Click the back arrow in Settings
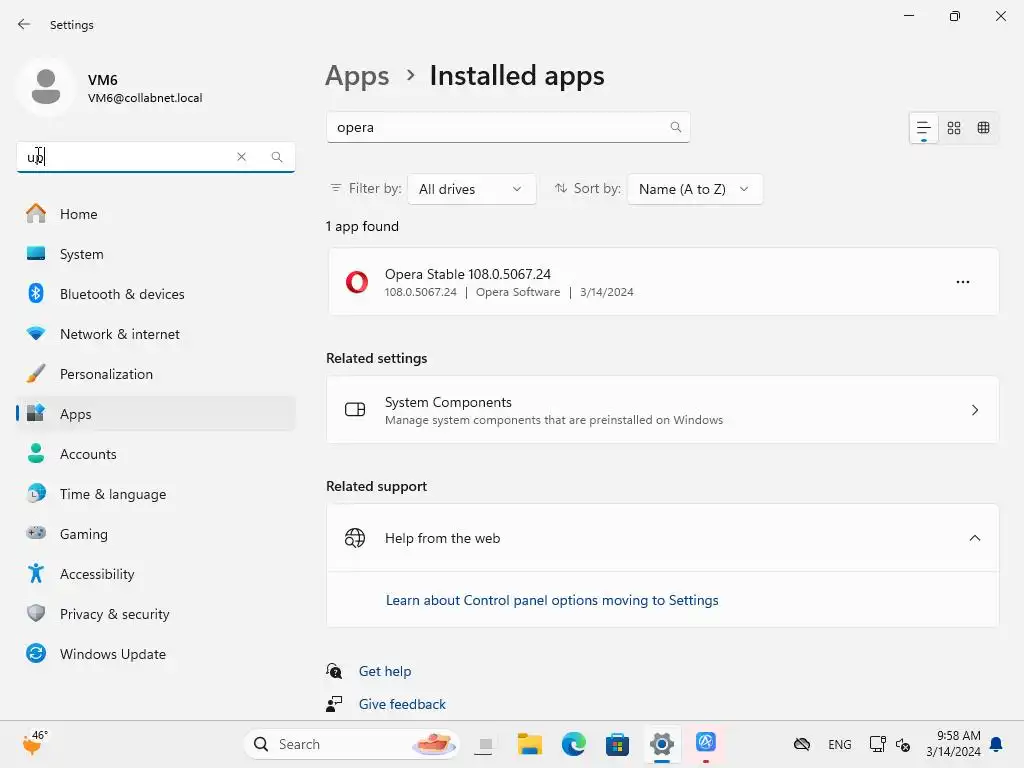Image resolution: width=1024 pixels, height=768 pixels. point(24,25)
